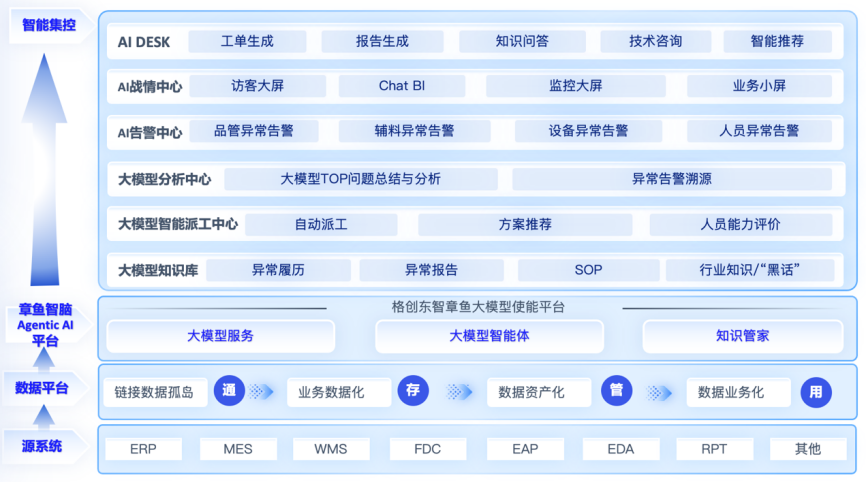Click the 大模型智能体 button
Viewport: 866px width, 482px height.
[x=489, y=336]
